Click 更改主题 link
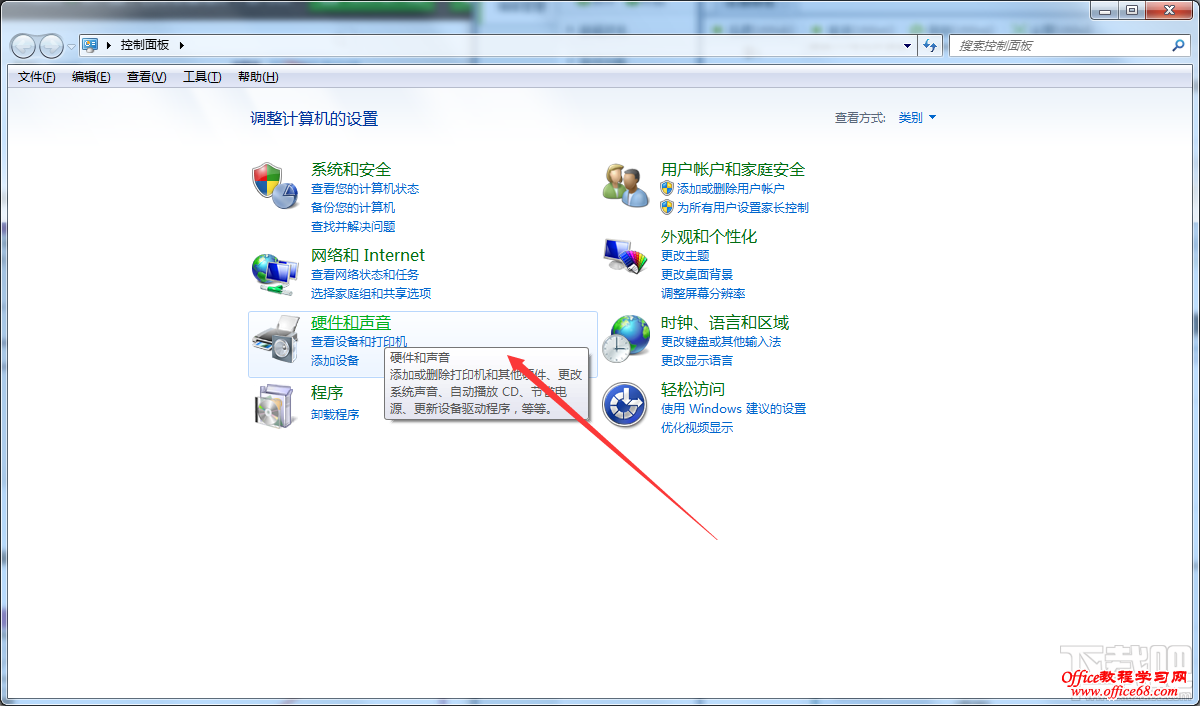Screen dimensions: 1200x706 pyautogui.click(x=685, y=255)
